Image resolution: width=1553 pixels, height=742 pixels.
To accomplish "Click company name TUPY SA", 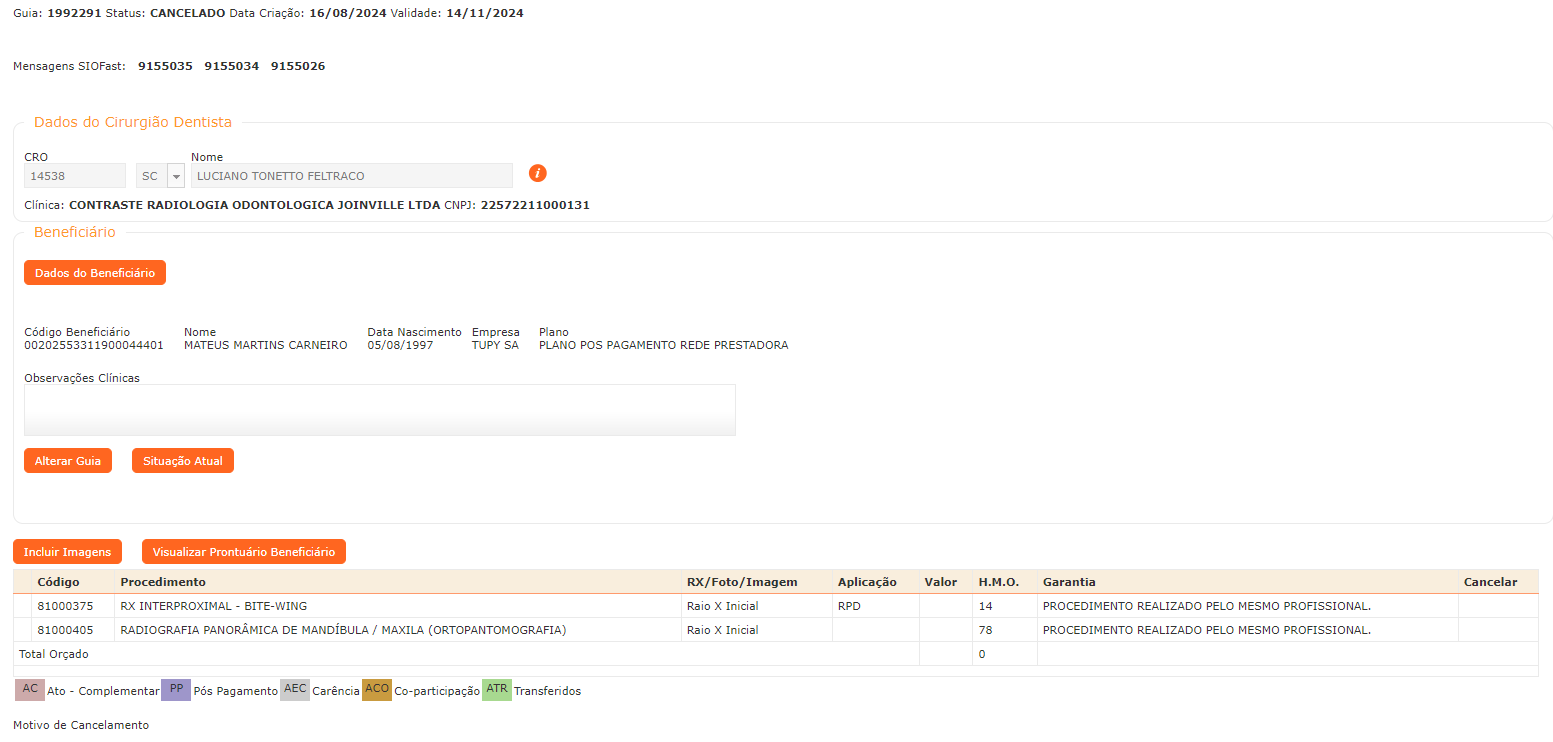I will coord(495,345).
